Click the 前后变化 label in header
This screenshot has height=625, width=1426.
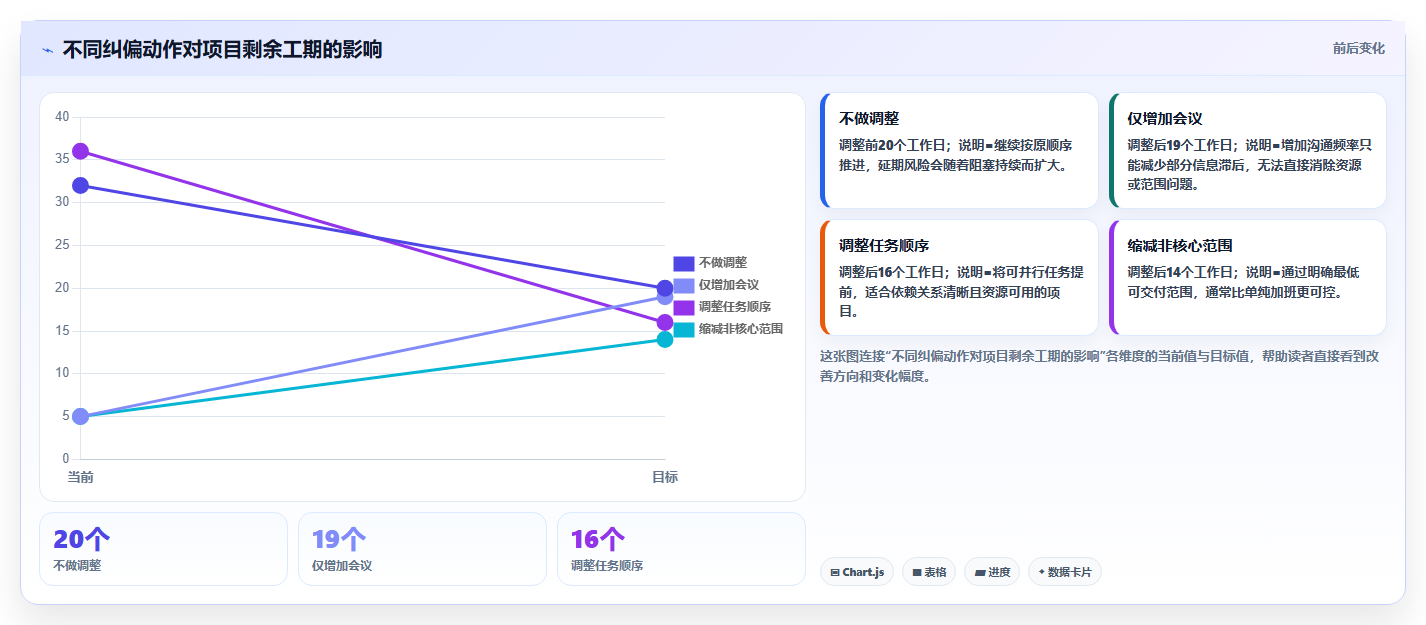[x=1359, y=48]
